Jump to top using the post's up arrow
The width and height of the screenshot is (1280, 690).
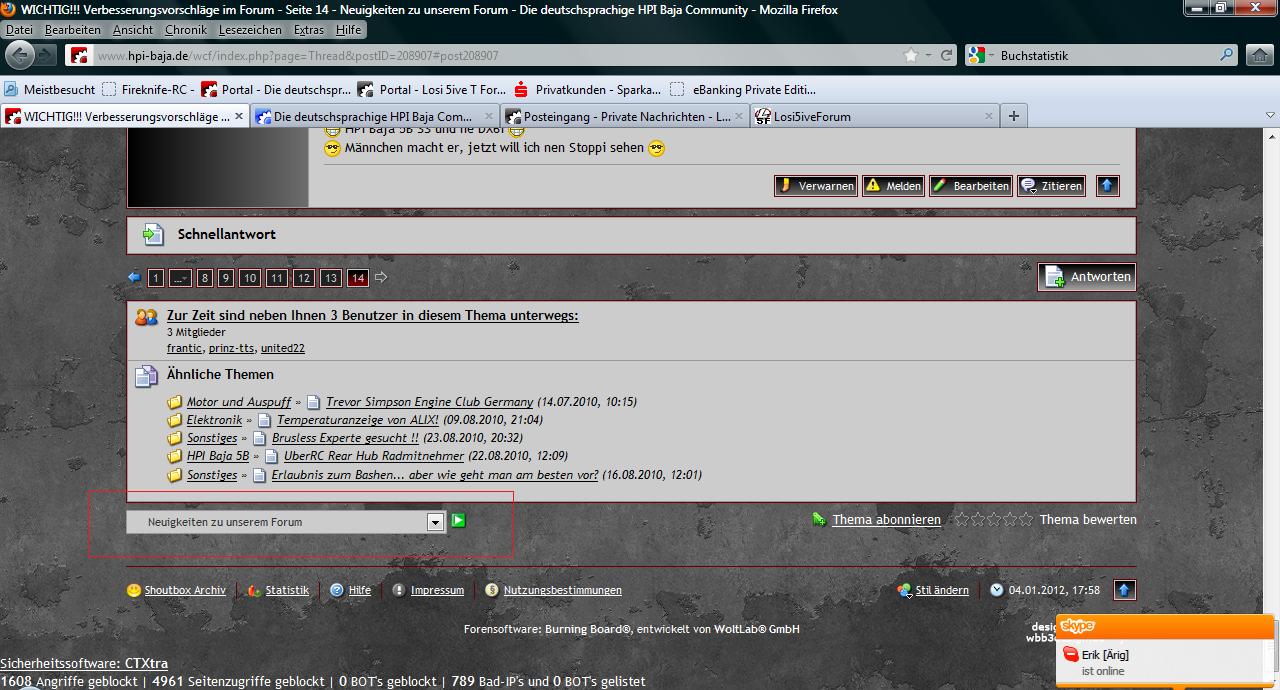tap(1107, 185)
